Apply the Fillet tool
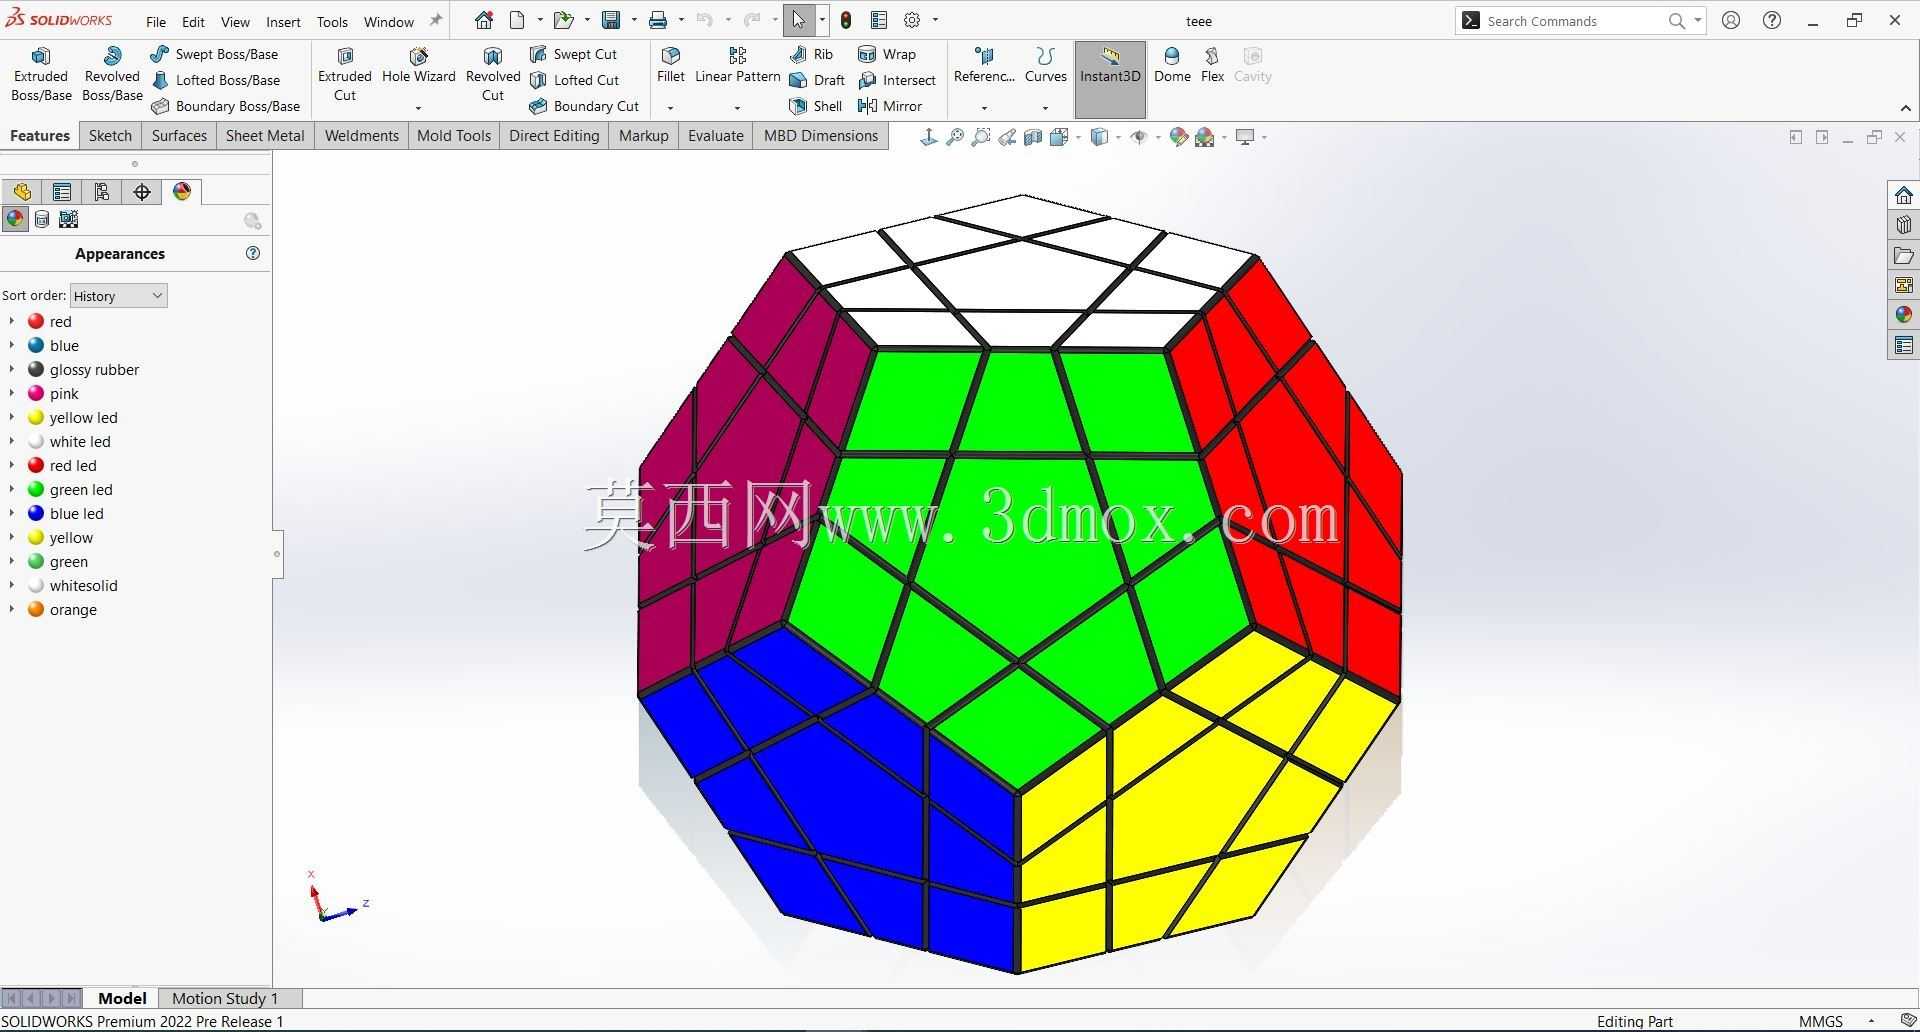Image resolution: width=1920 pixels, height=1032 pixels. pyautogui.click(x=671, y=66)
